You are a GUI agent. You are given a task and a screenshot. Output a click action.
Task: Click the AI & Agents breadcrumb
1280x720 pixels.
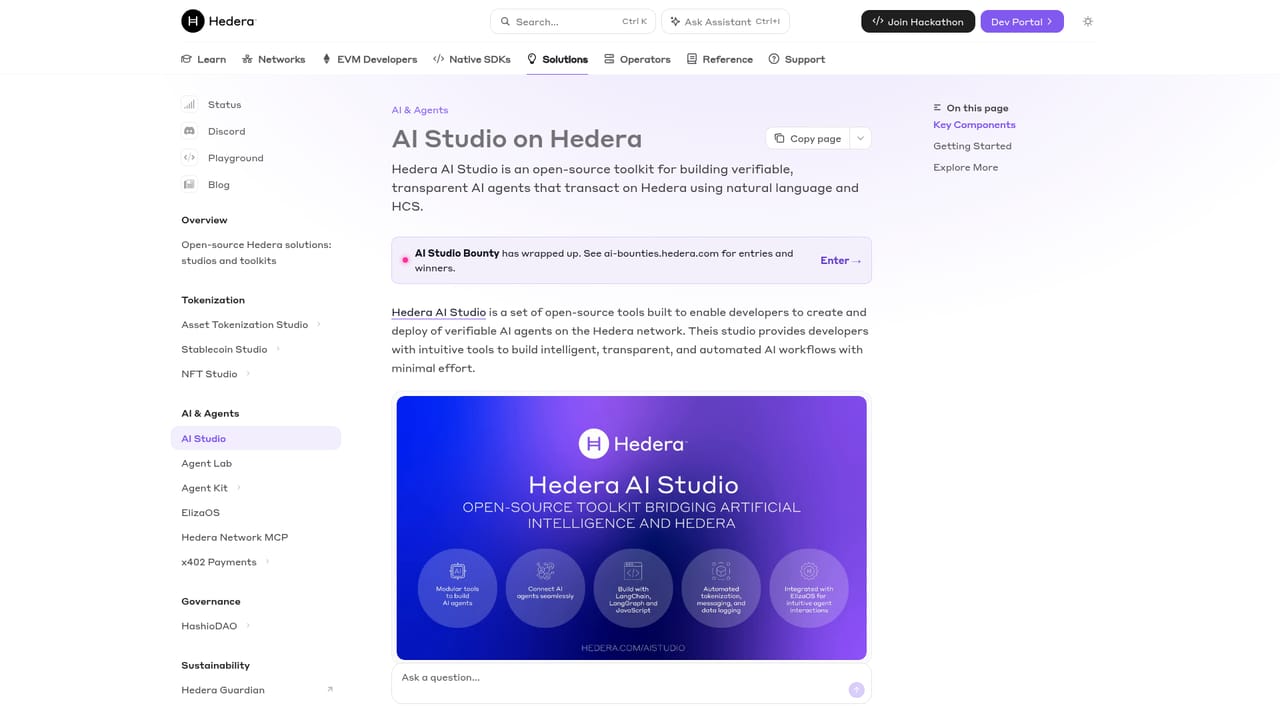click(x=420, y=110)
